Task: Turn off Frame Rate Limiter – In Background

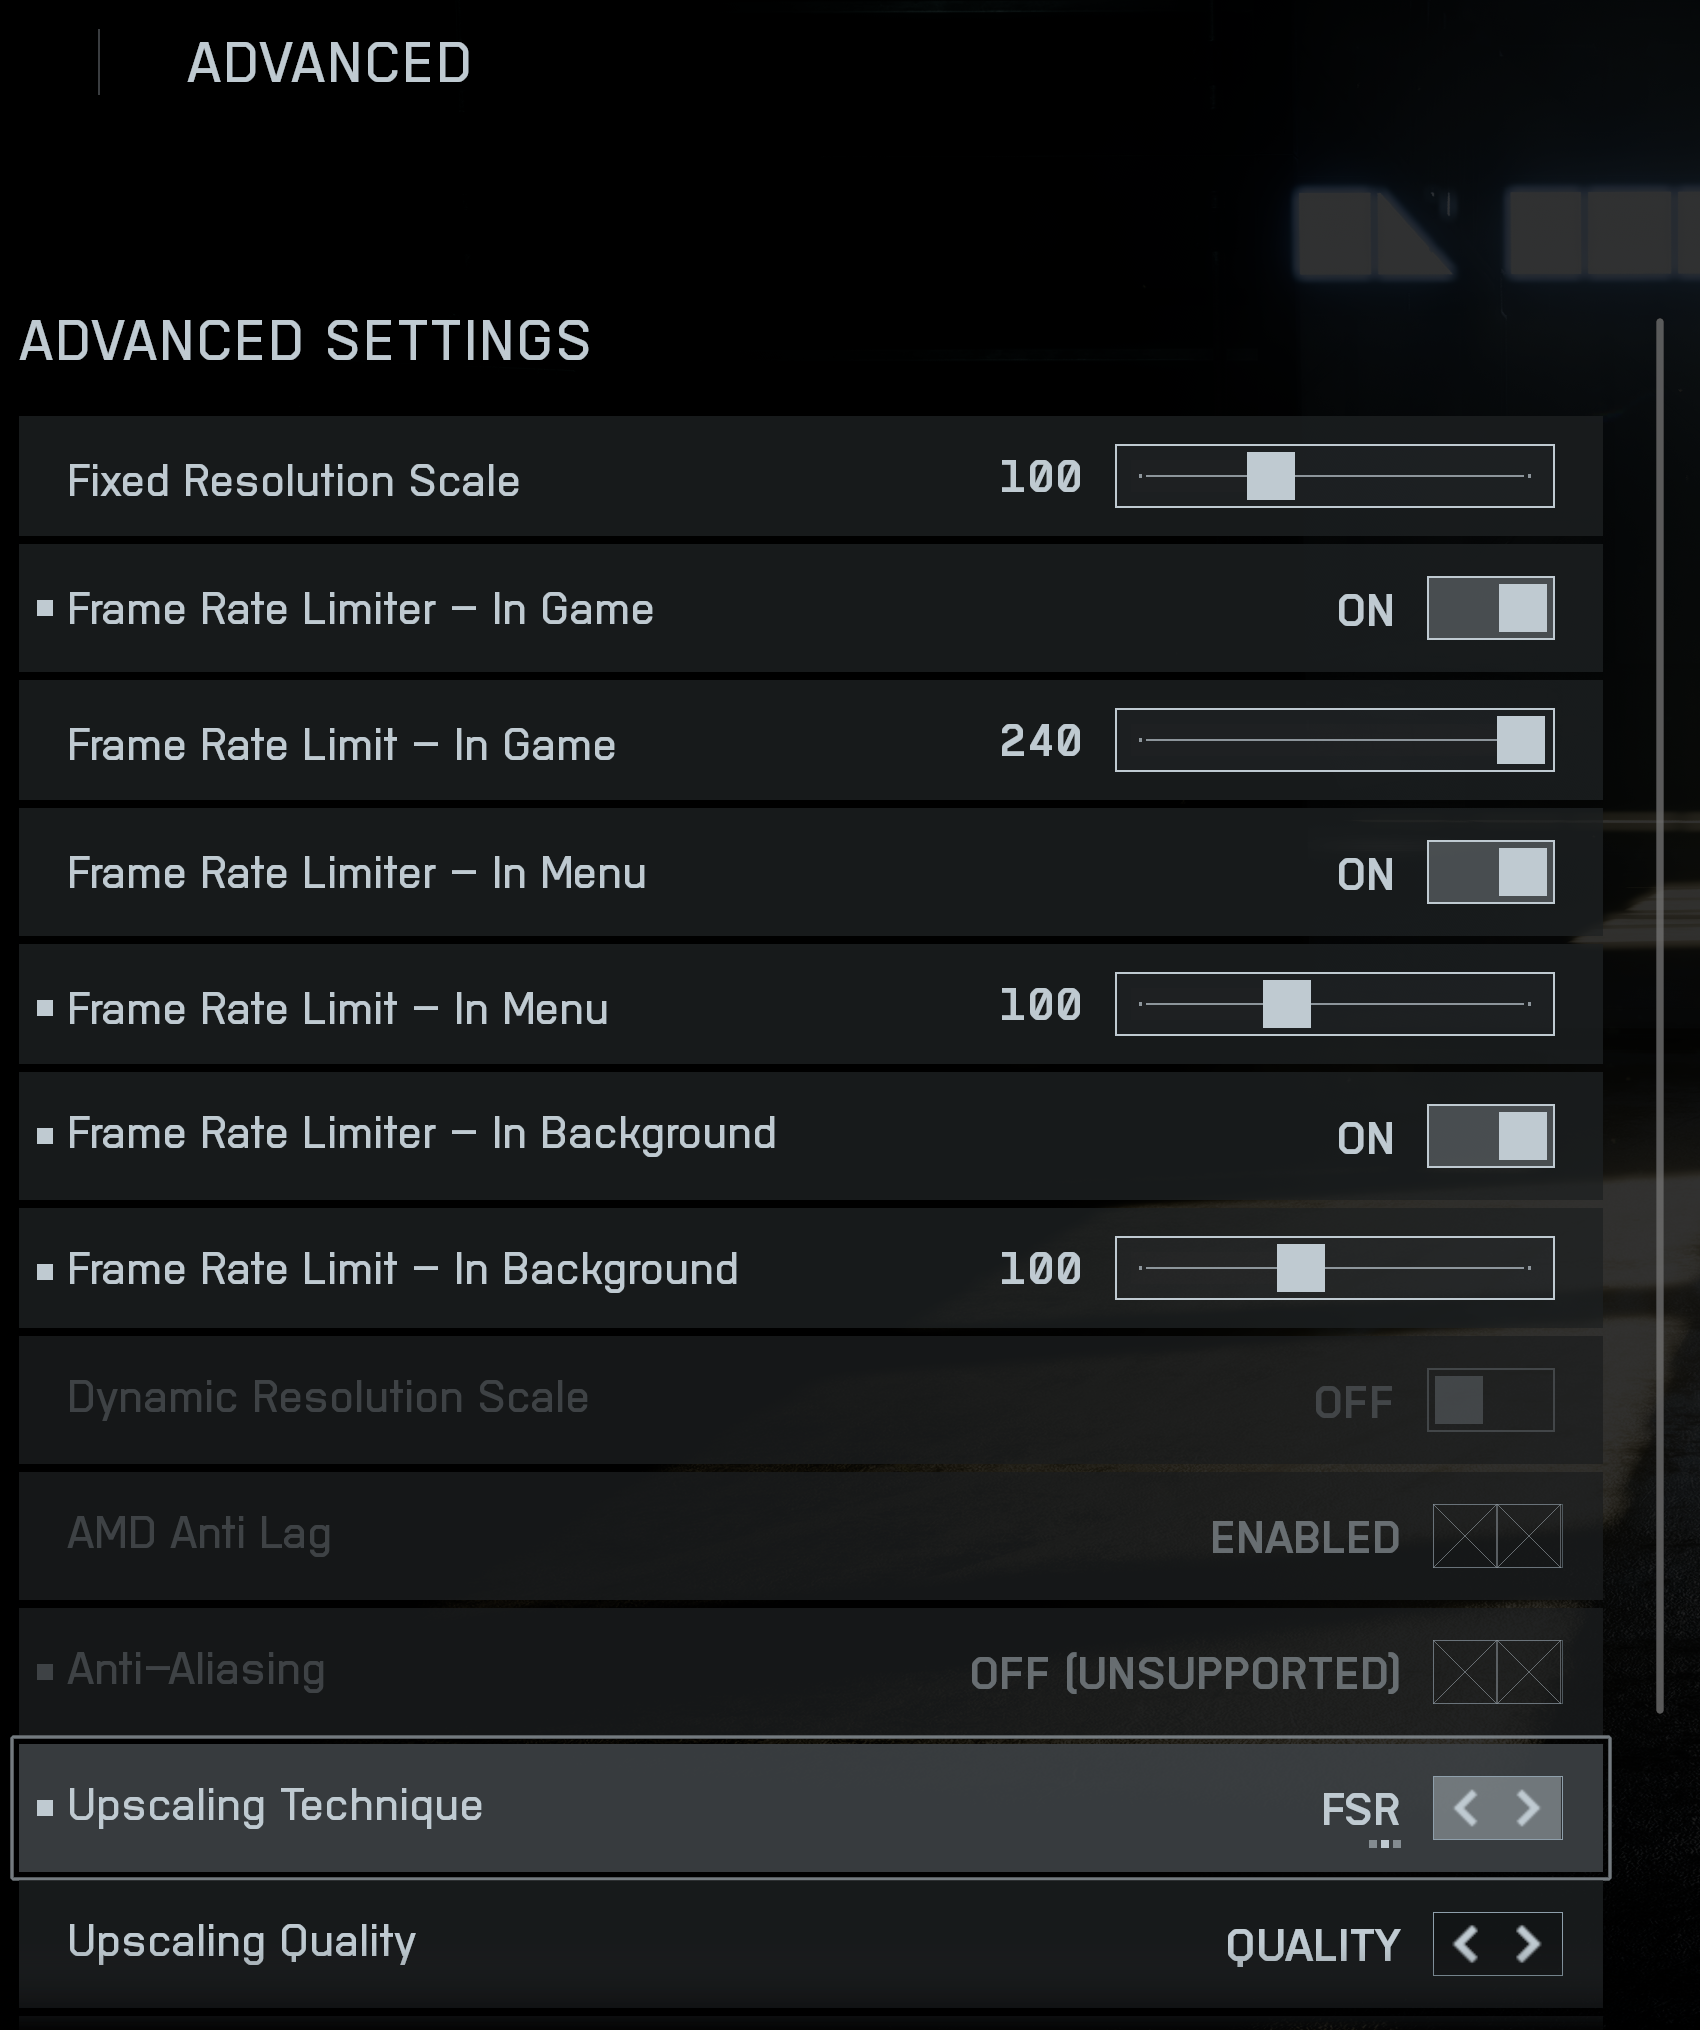Action: pyautogui.click(x=1490, y=1136)
